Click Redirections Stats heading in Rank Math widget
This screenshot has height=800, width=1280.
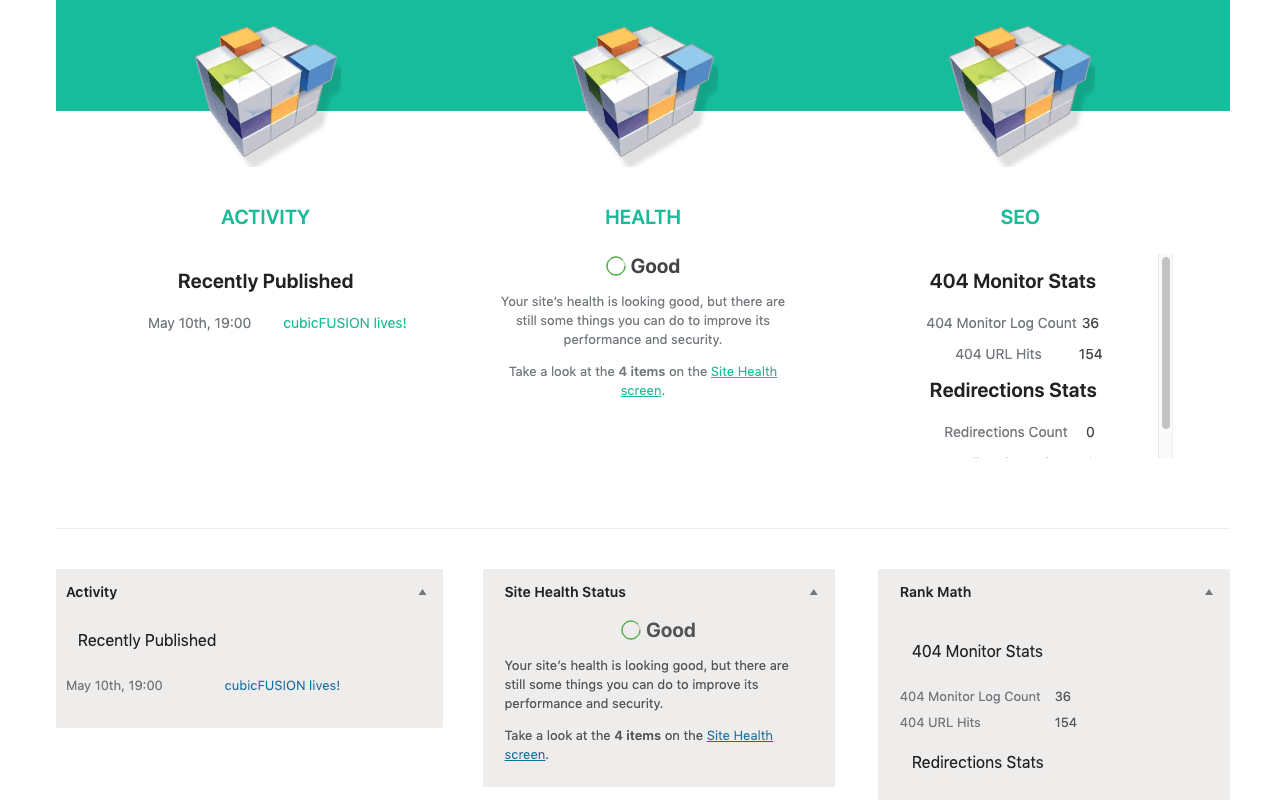coord(977,762)
